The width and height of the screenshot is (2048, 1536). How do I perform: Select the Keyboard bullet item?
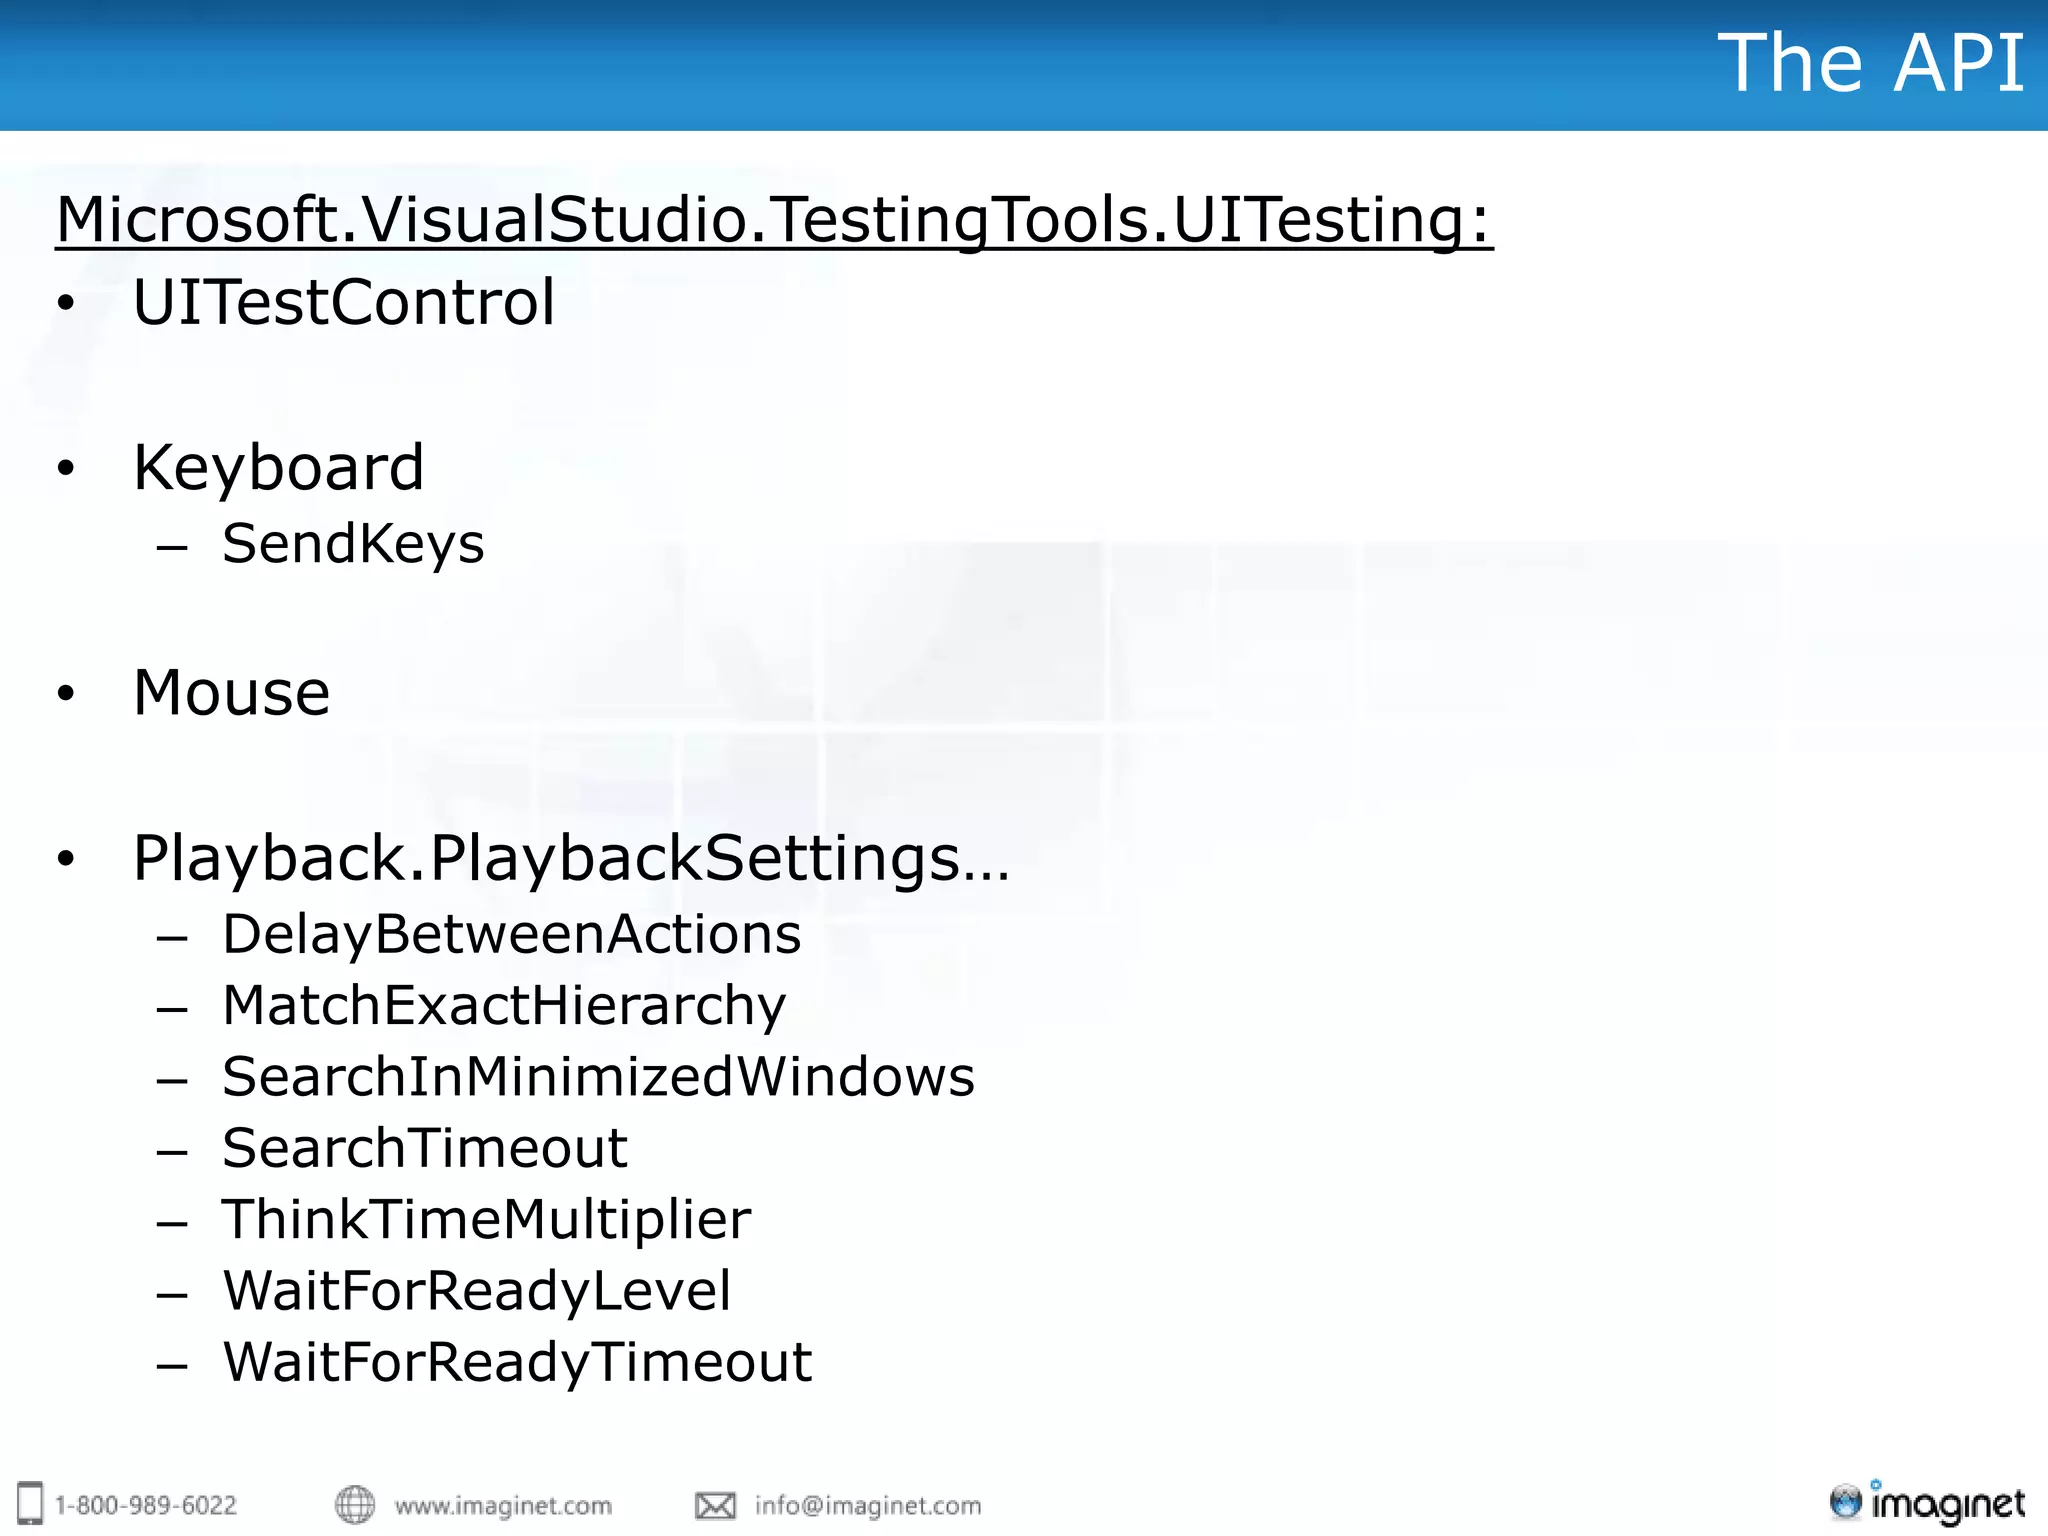coord(279,468)
